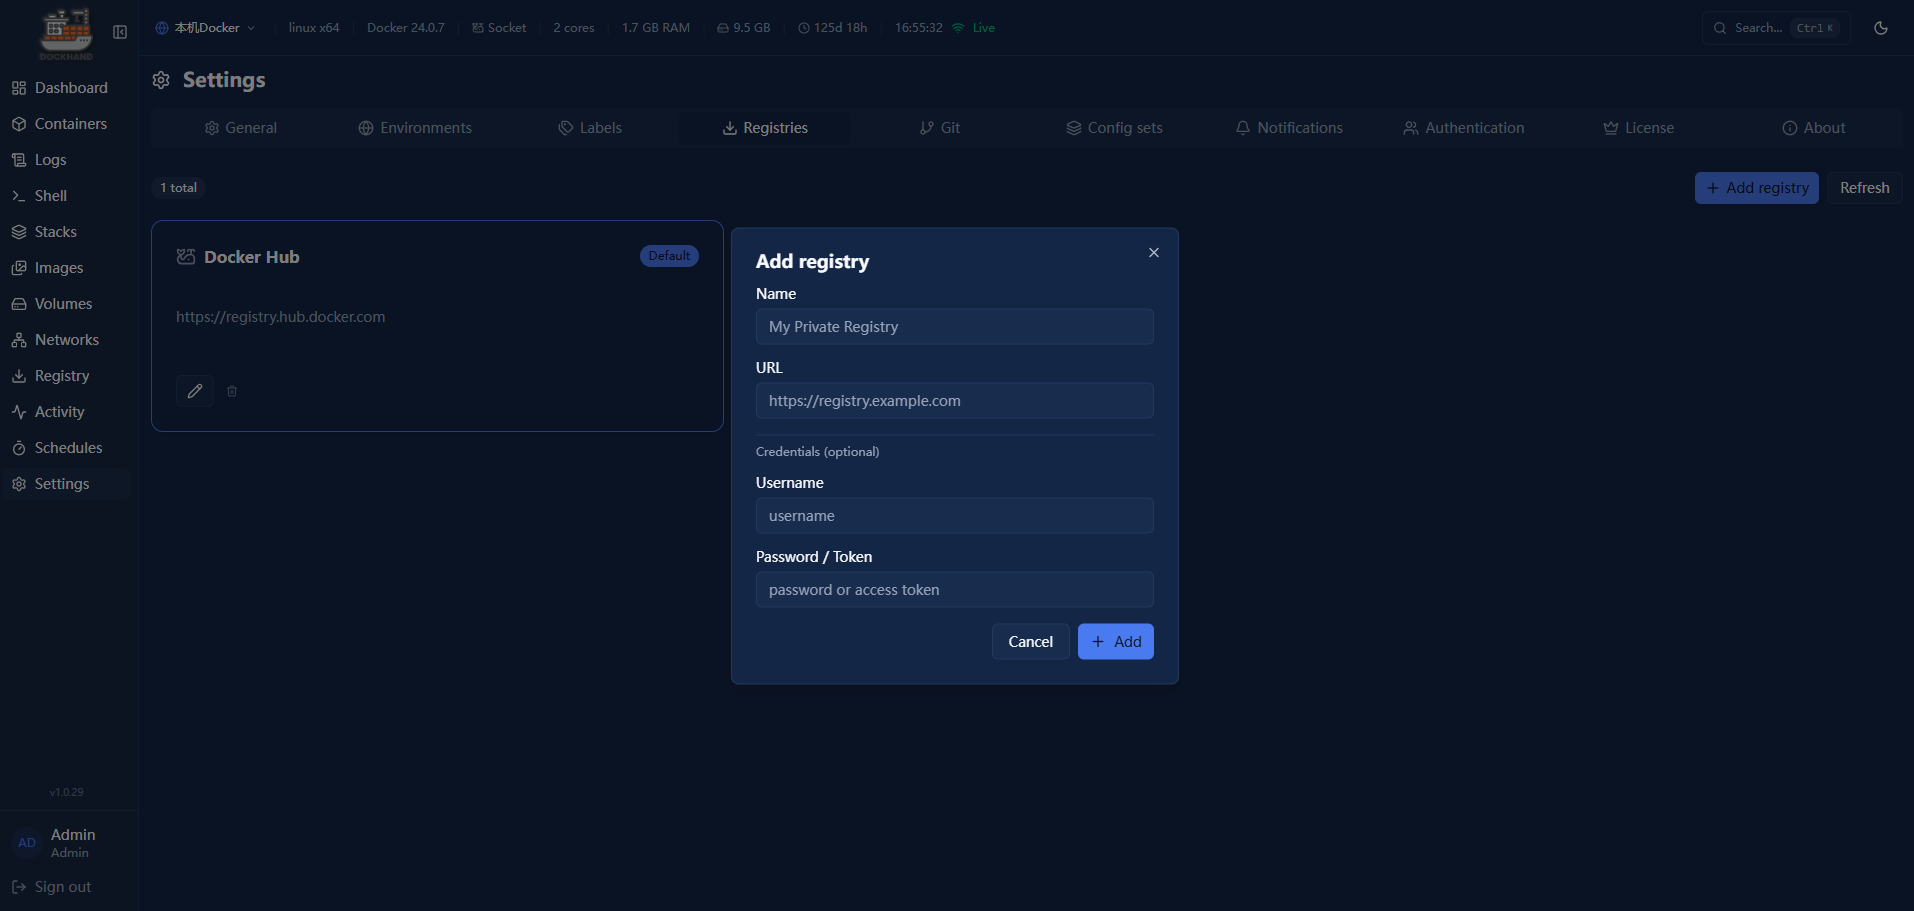
Task: Click the Add registry button
Action: (x=1757, y=188)
